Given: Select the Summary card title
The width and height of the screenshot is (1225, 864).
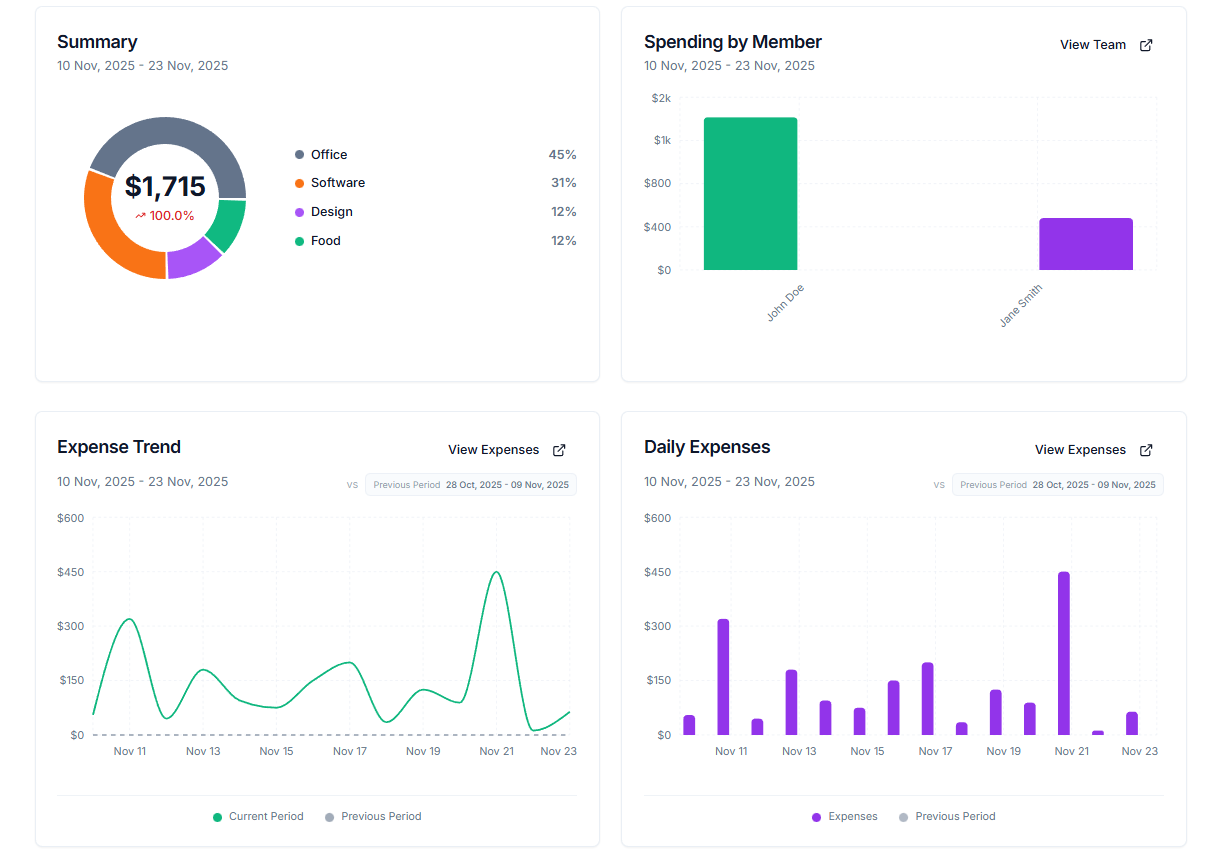Looking at the screenshot, I should coord(97,42).
